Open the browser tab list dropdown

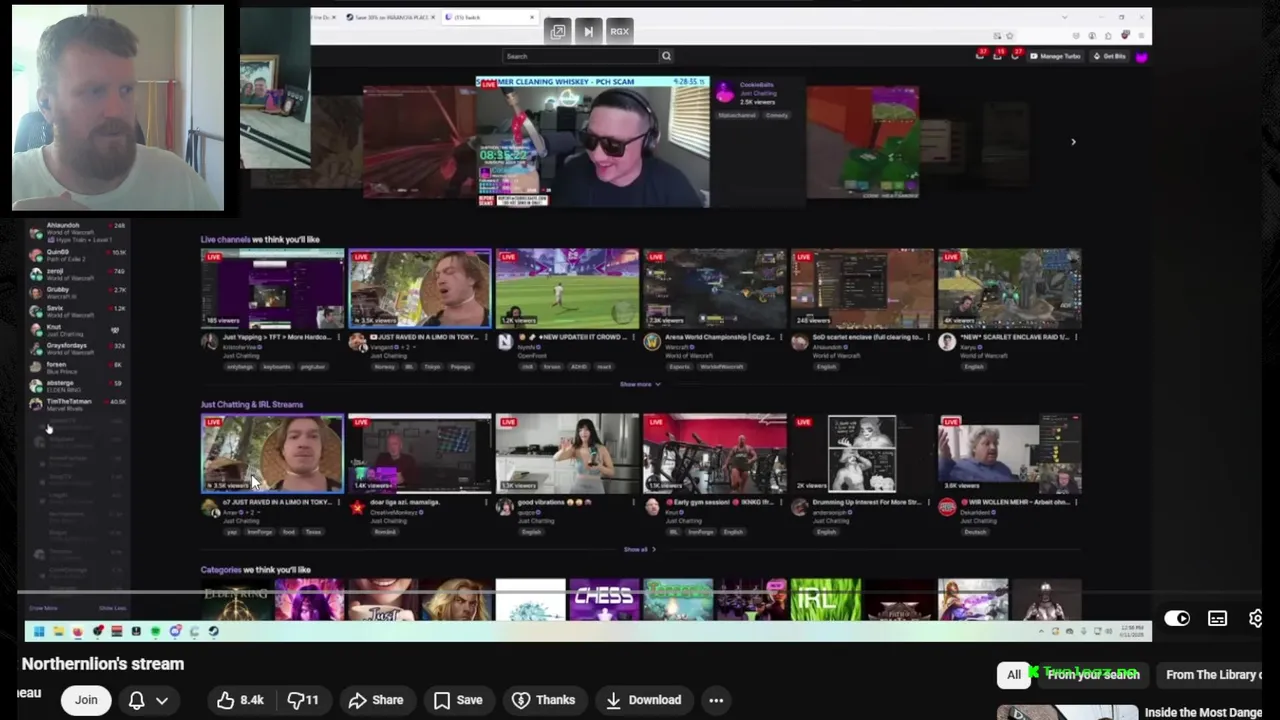point(1065,17)
